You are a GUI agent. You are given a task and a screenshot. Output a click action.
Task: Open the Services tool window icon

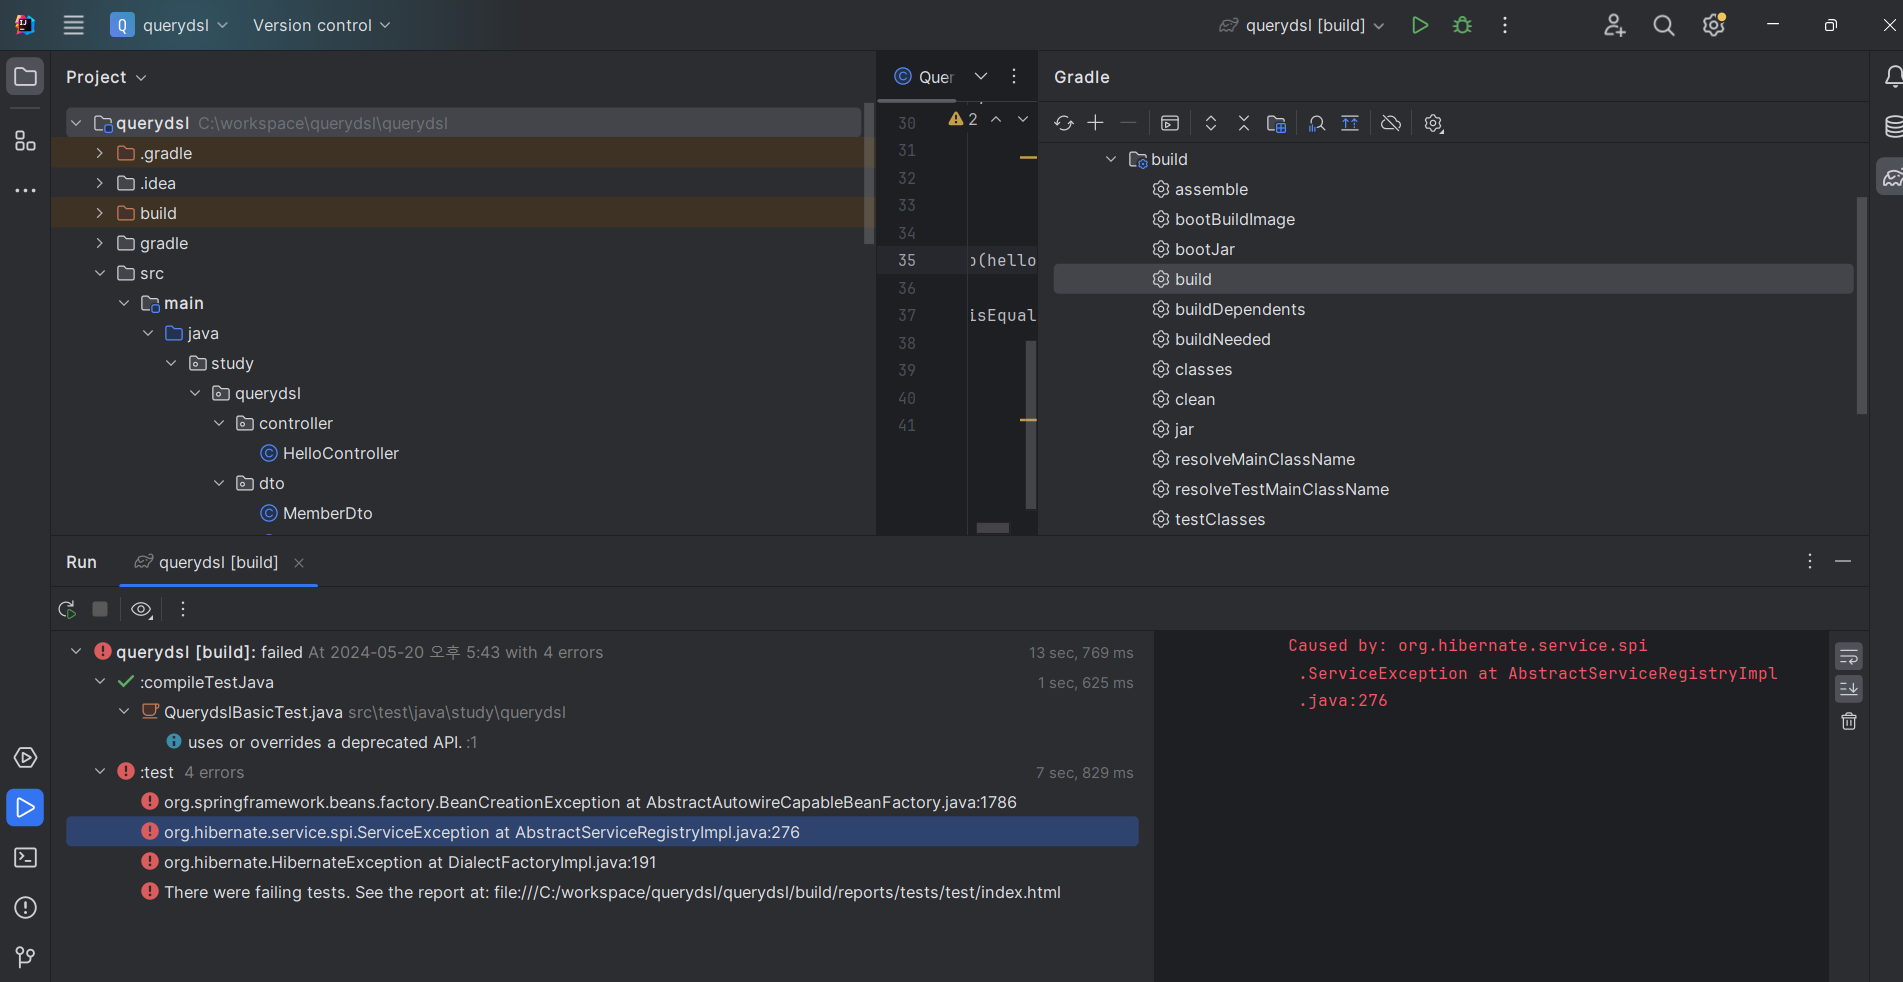point(26,758)
